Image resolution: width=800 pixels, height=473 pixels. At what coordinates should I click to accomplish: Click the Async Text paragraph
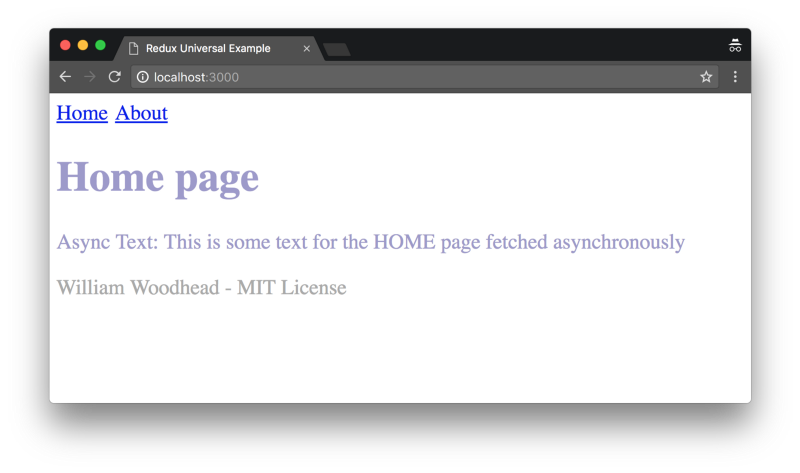(x=370, y=242)
